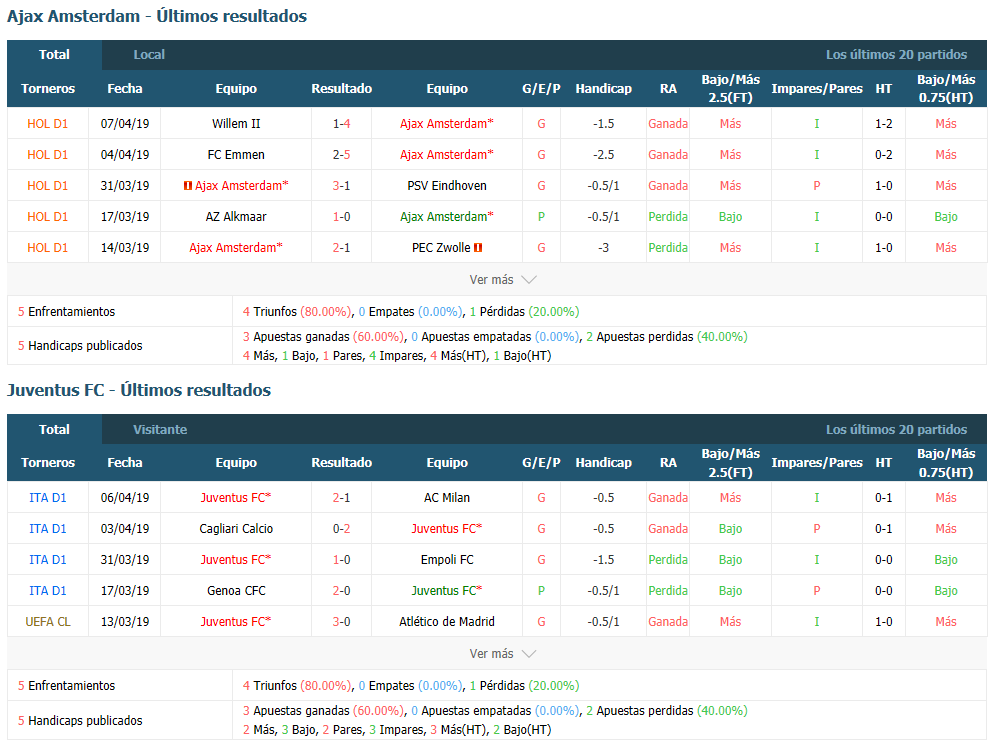The image size is (993, 747).
Task: Select the Total tab in Ajax Amsterdam results
Action: [x=54, y=54]
